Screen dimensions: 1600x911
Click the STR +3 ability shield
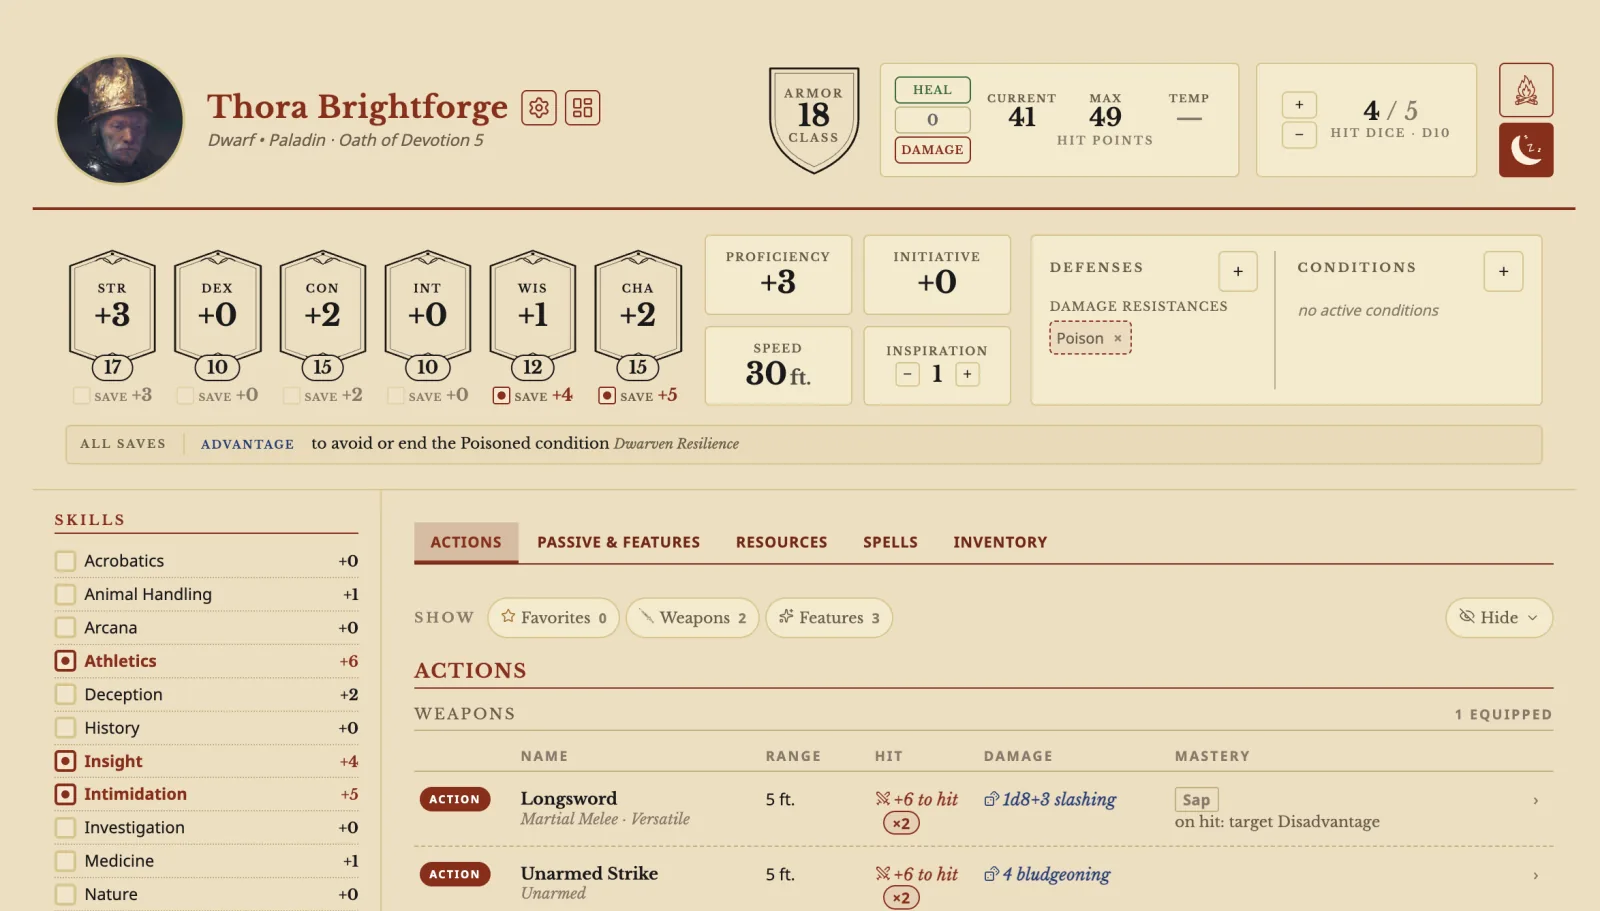[112, 315]
